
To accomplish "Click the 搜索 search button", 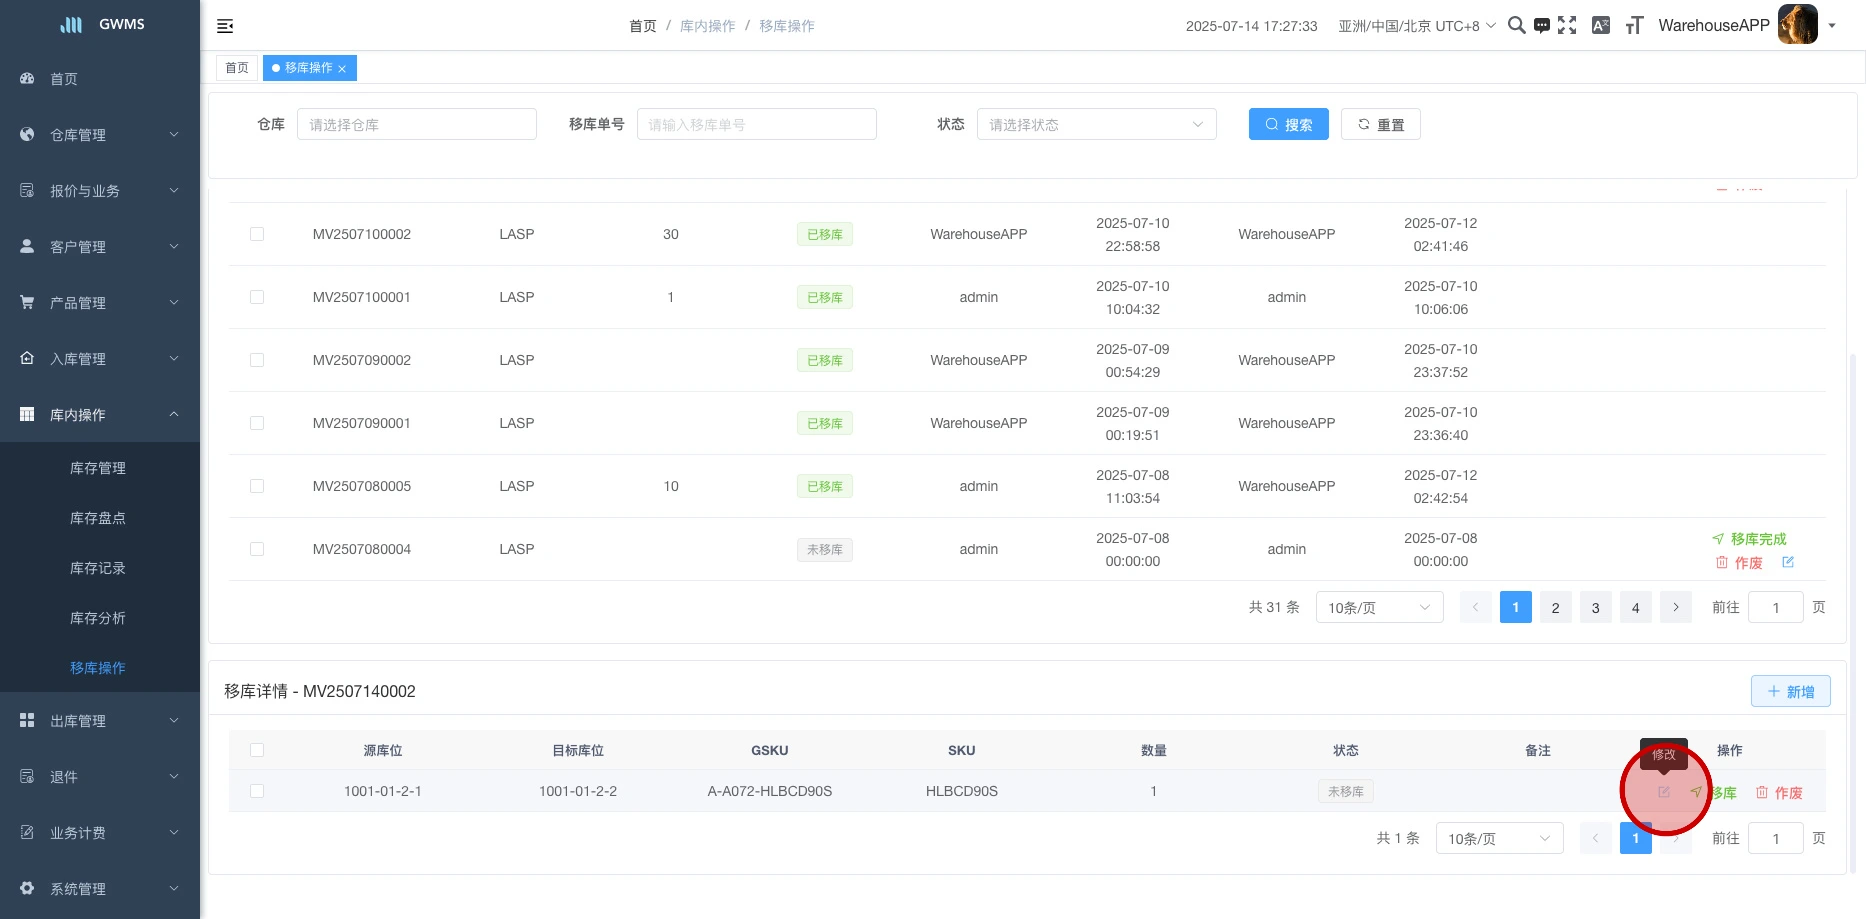I will [1288, 124].
